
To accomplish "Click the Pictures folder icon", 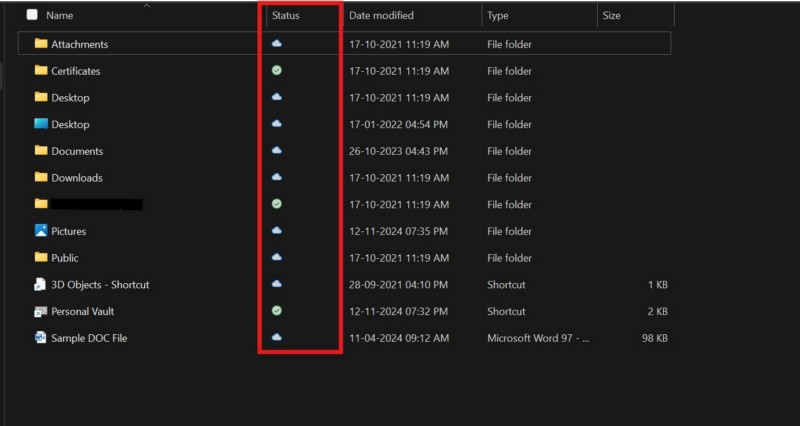I will [x=41, y=231].
